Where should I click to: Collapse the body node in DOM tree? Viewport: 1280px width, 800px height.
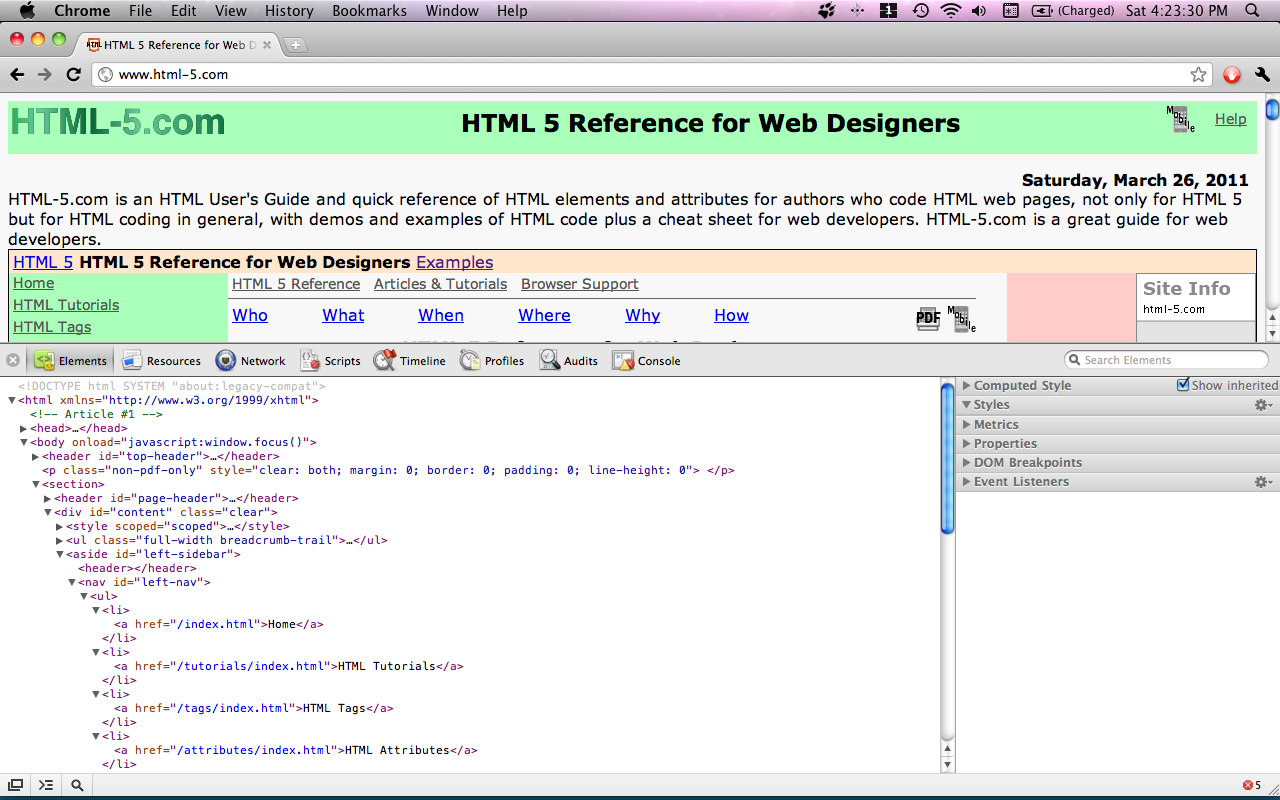pyautogui.click(x=24, y=442)
